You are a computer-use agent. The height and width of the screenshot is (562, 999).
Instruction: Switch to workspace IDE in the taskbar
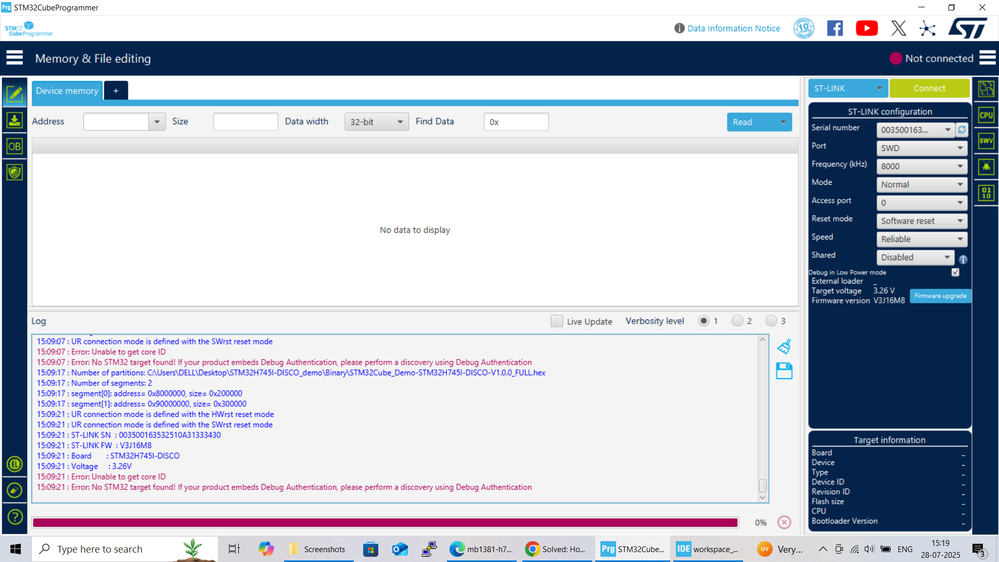click(x=707, y=549)
